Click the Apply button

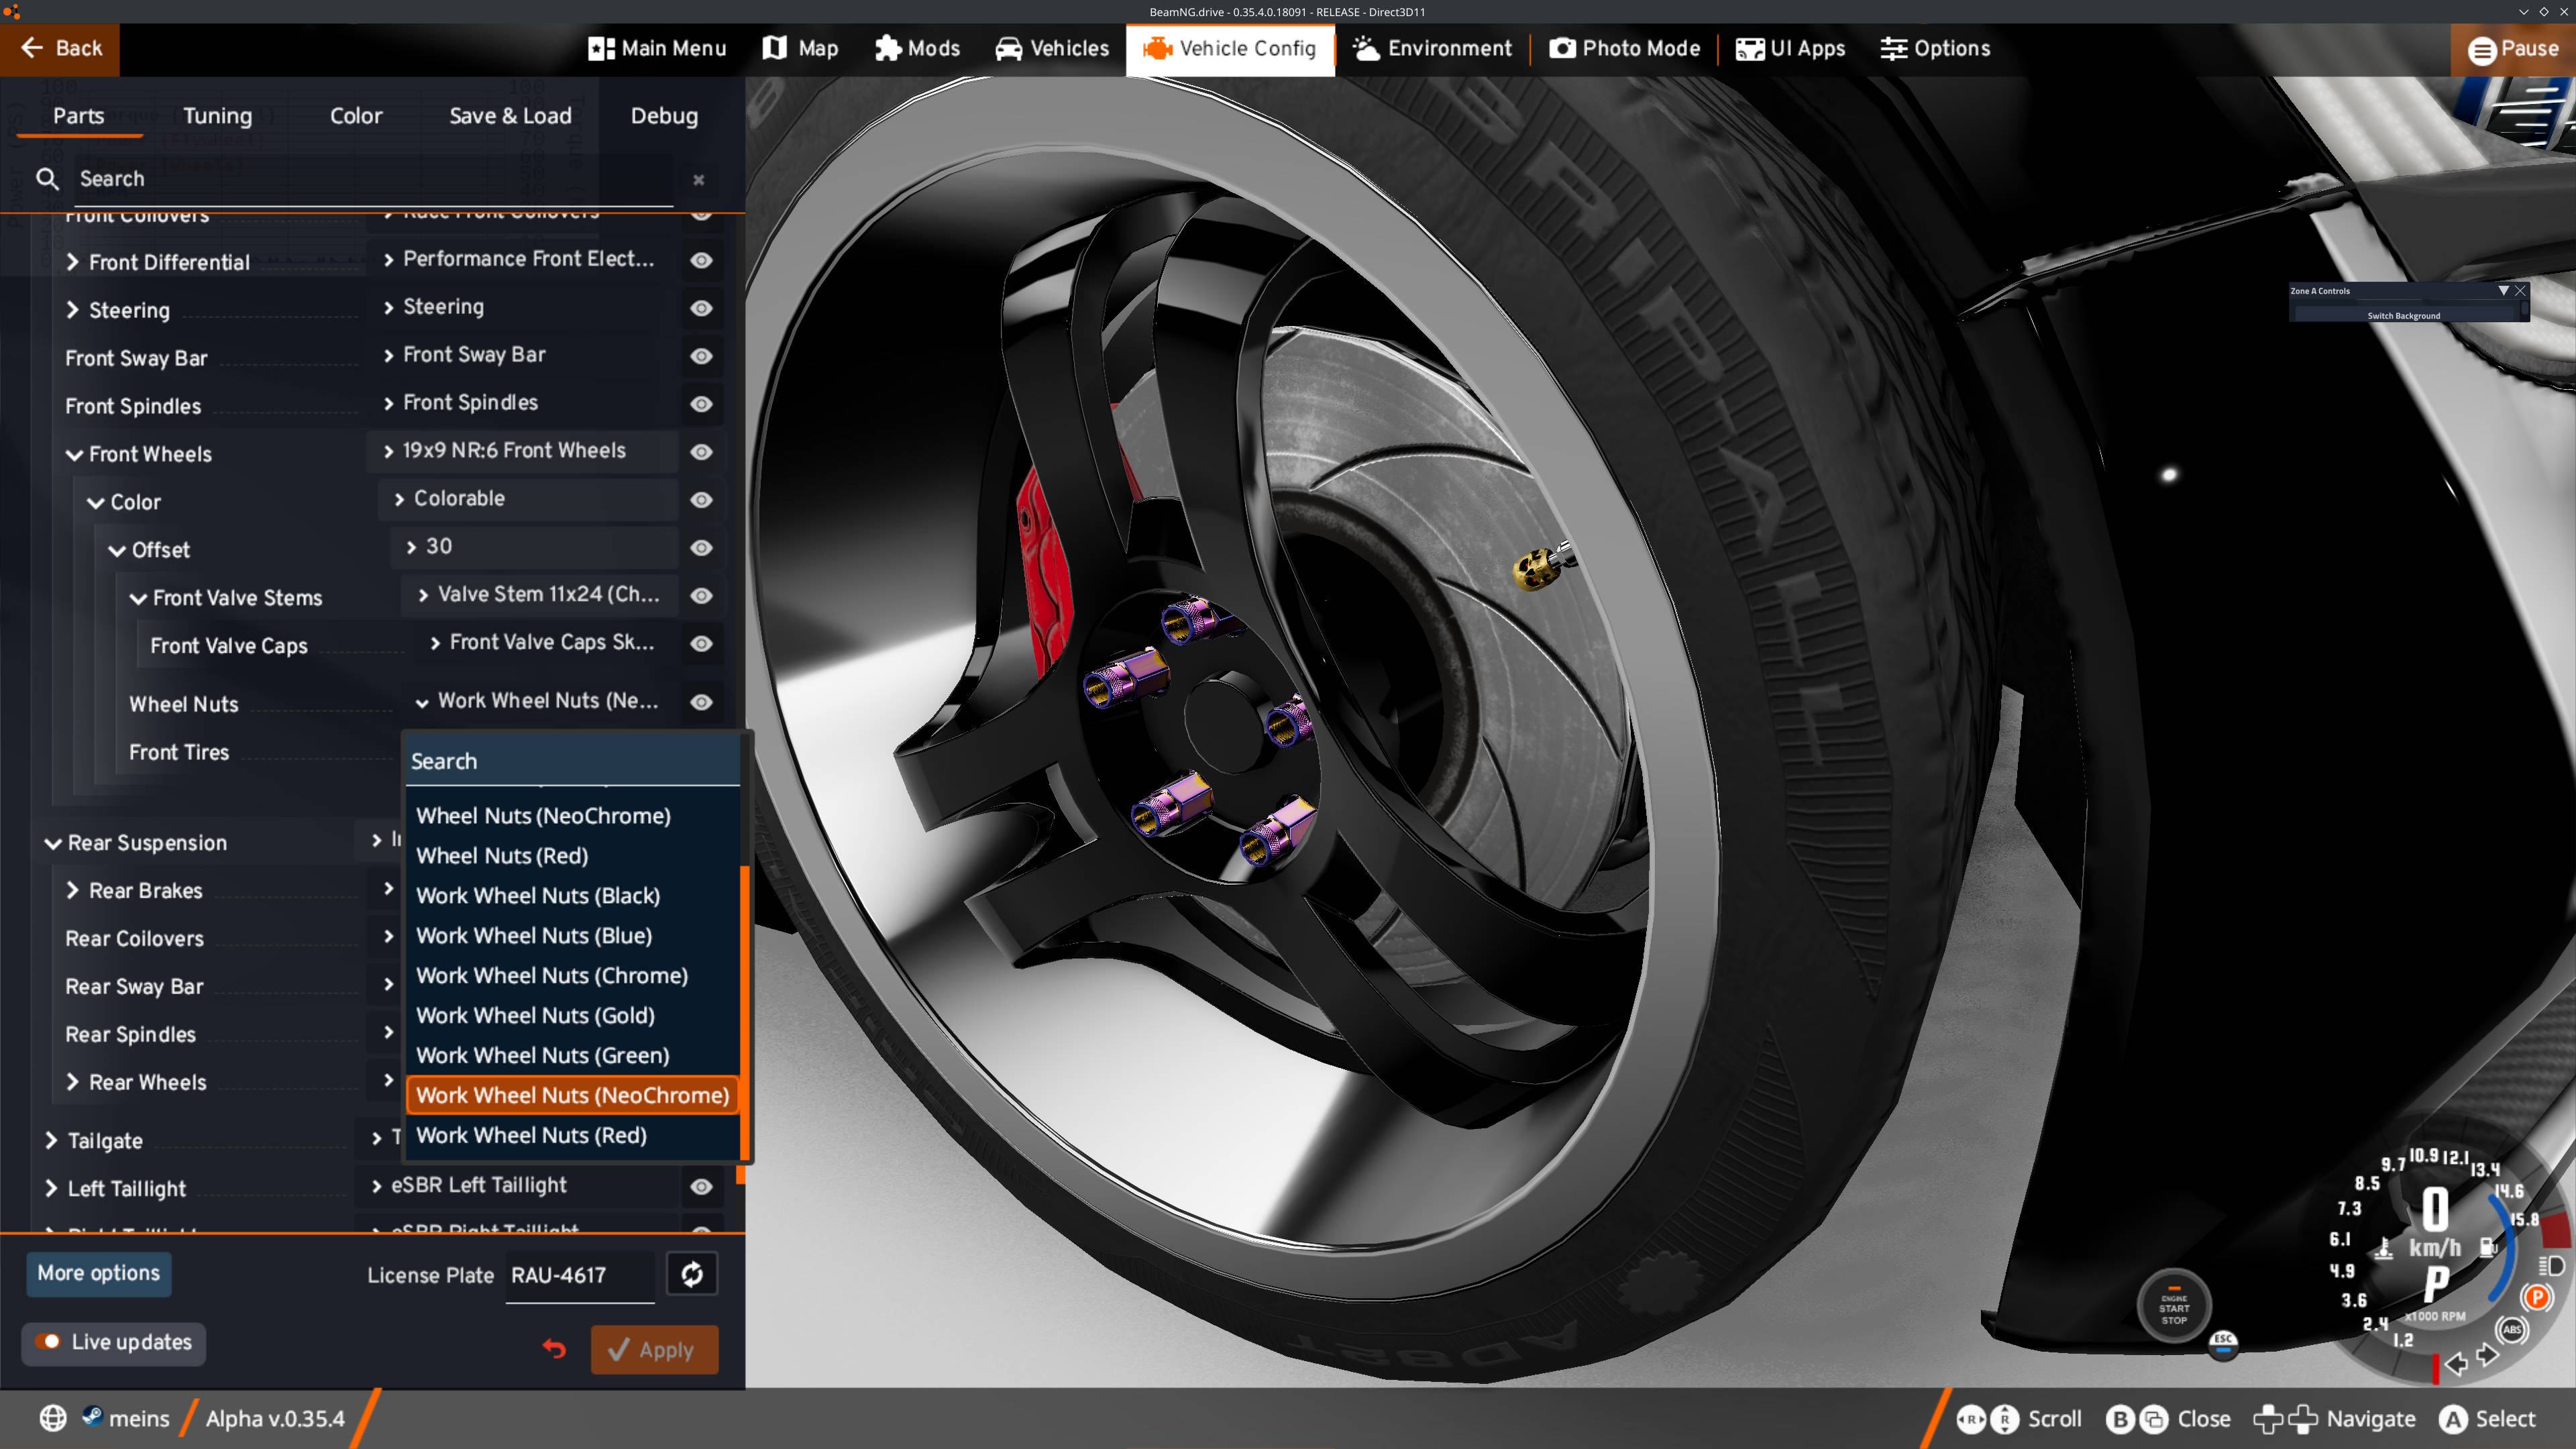click(654, 1349)
